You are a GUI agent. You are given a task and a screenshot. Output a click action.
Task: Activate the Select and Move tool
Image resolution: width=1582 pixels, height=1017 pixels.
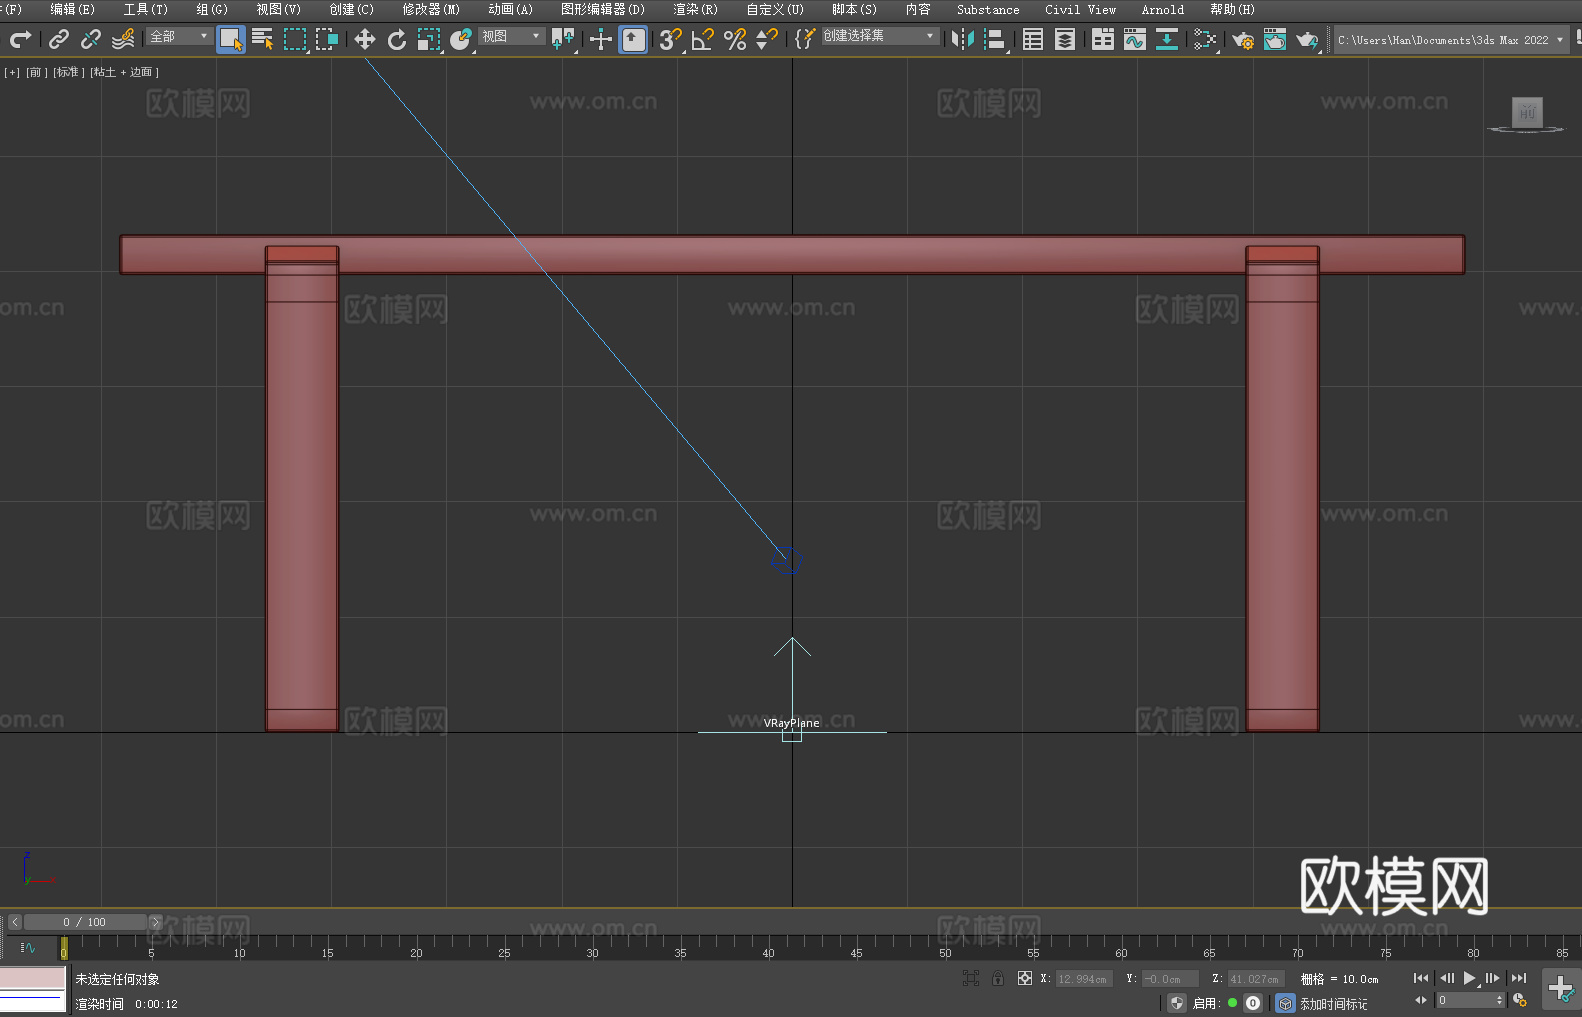coord(365,39)
